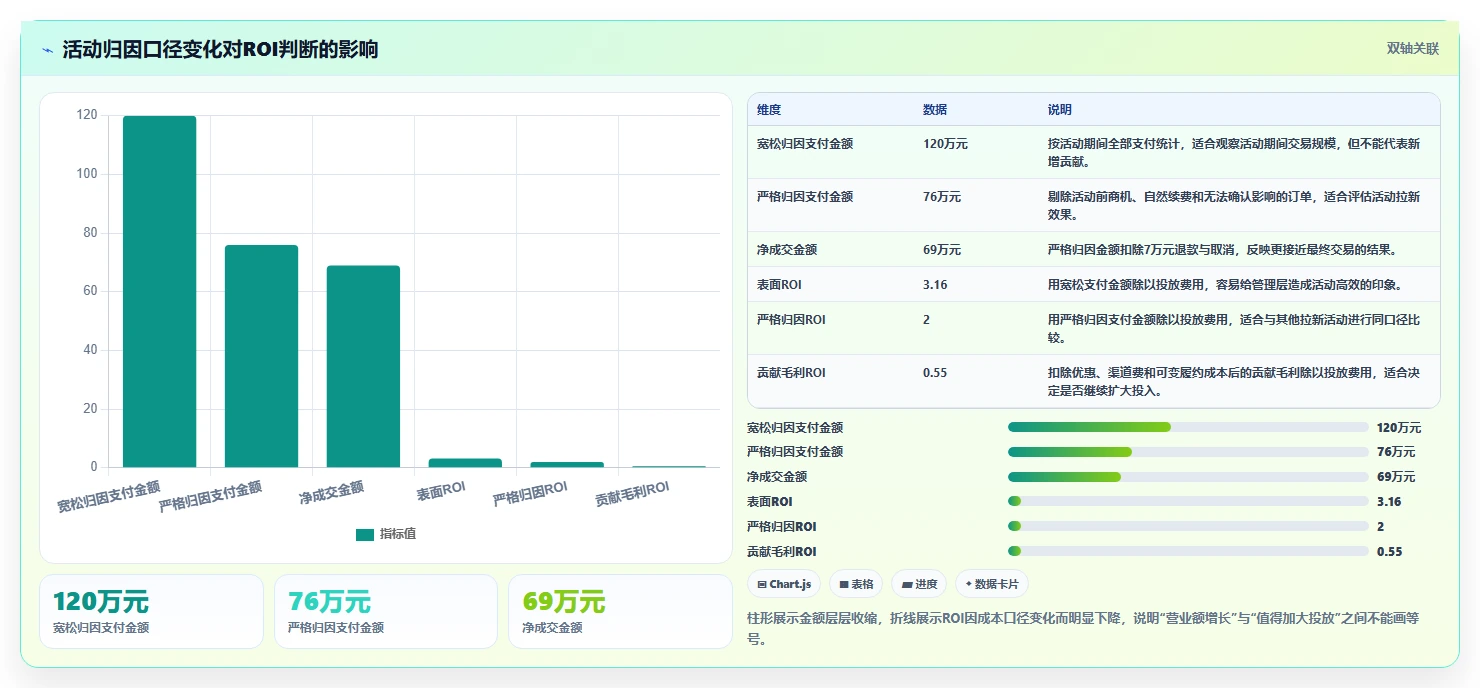Click the 贡献毛利ROI progress bar
1480x688 pixels.
(x=1188, y=551)
